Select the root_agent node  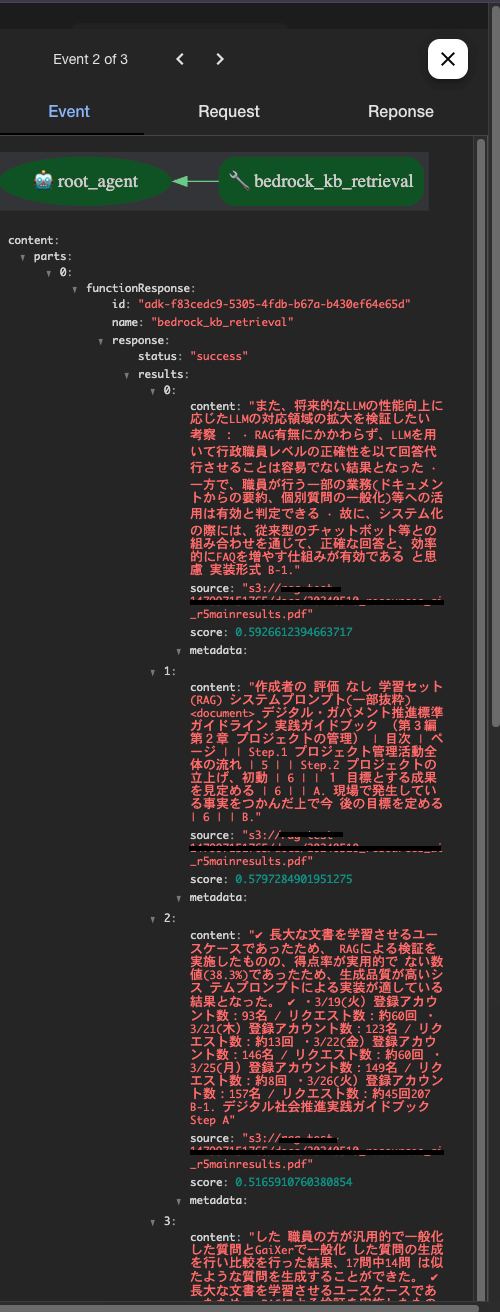coord(86,181)
